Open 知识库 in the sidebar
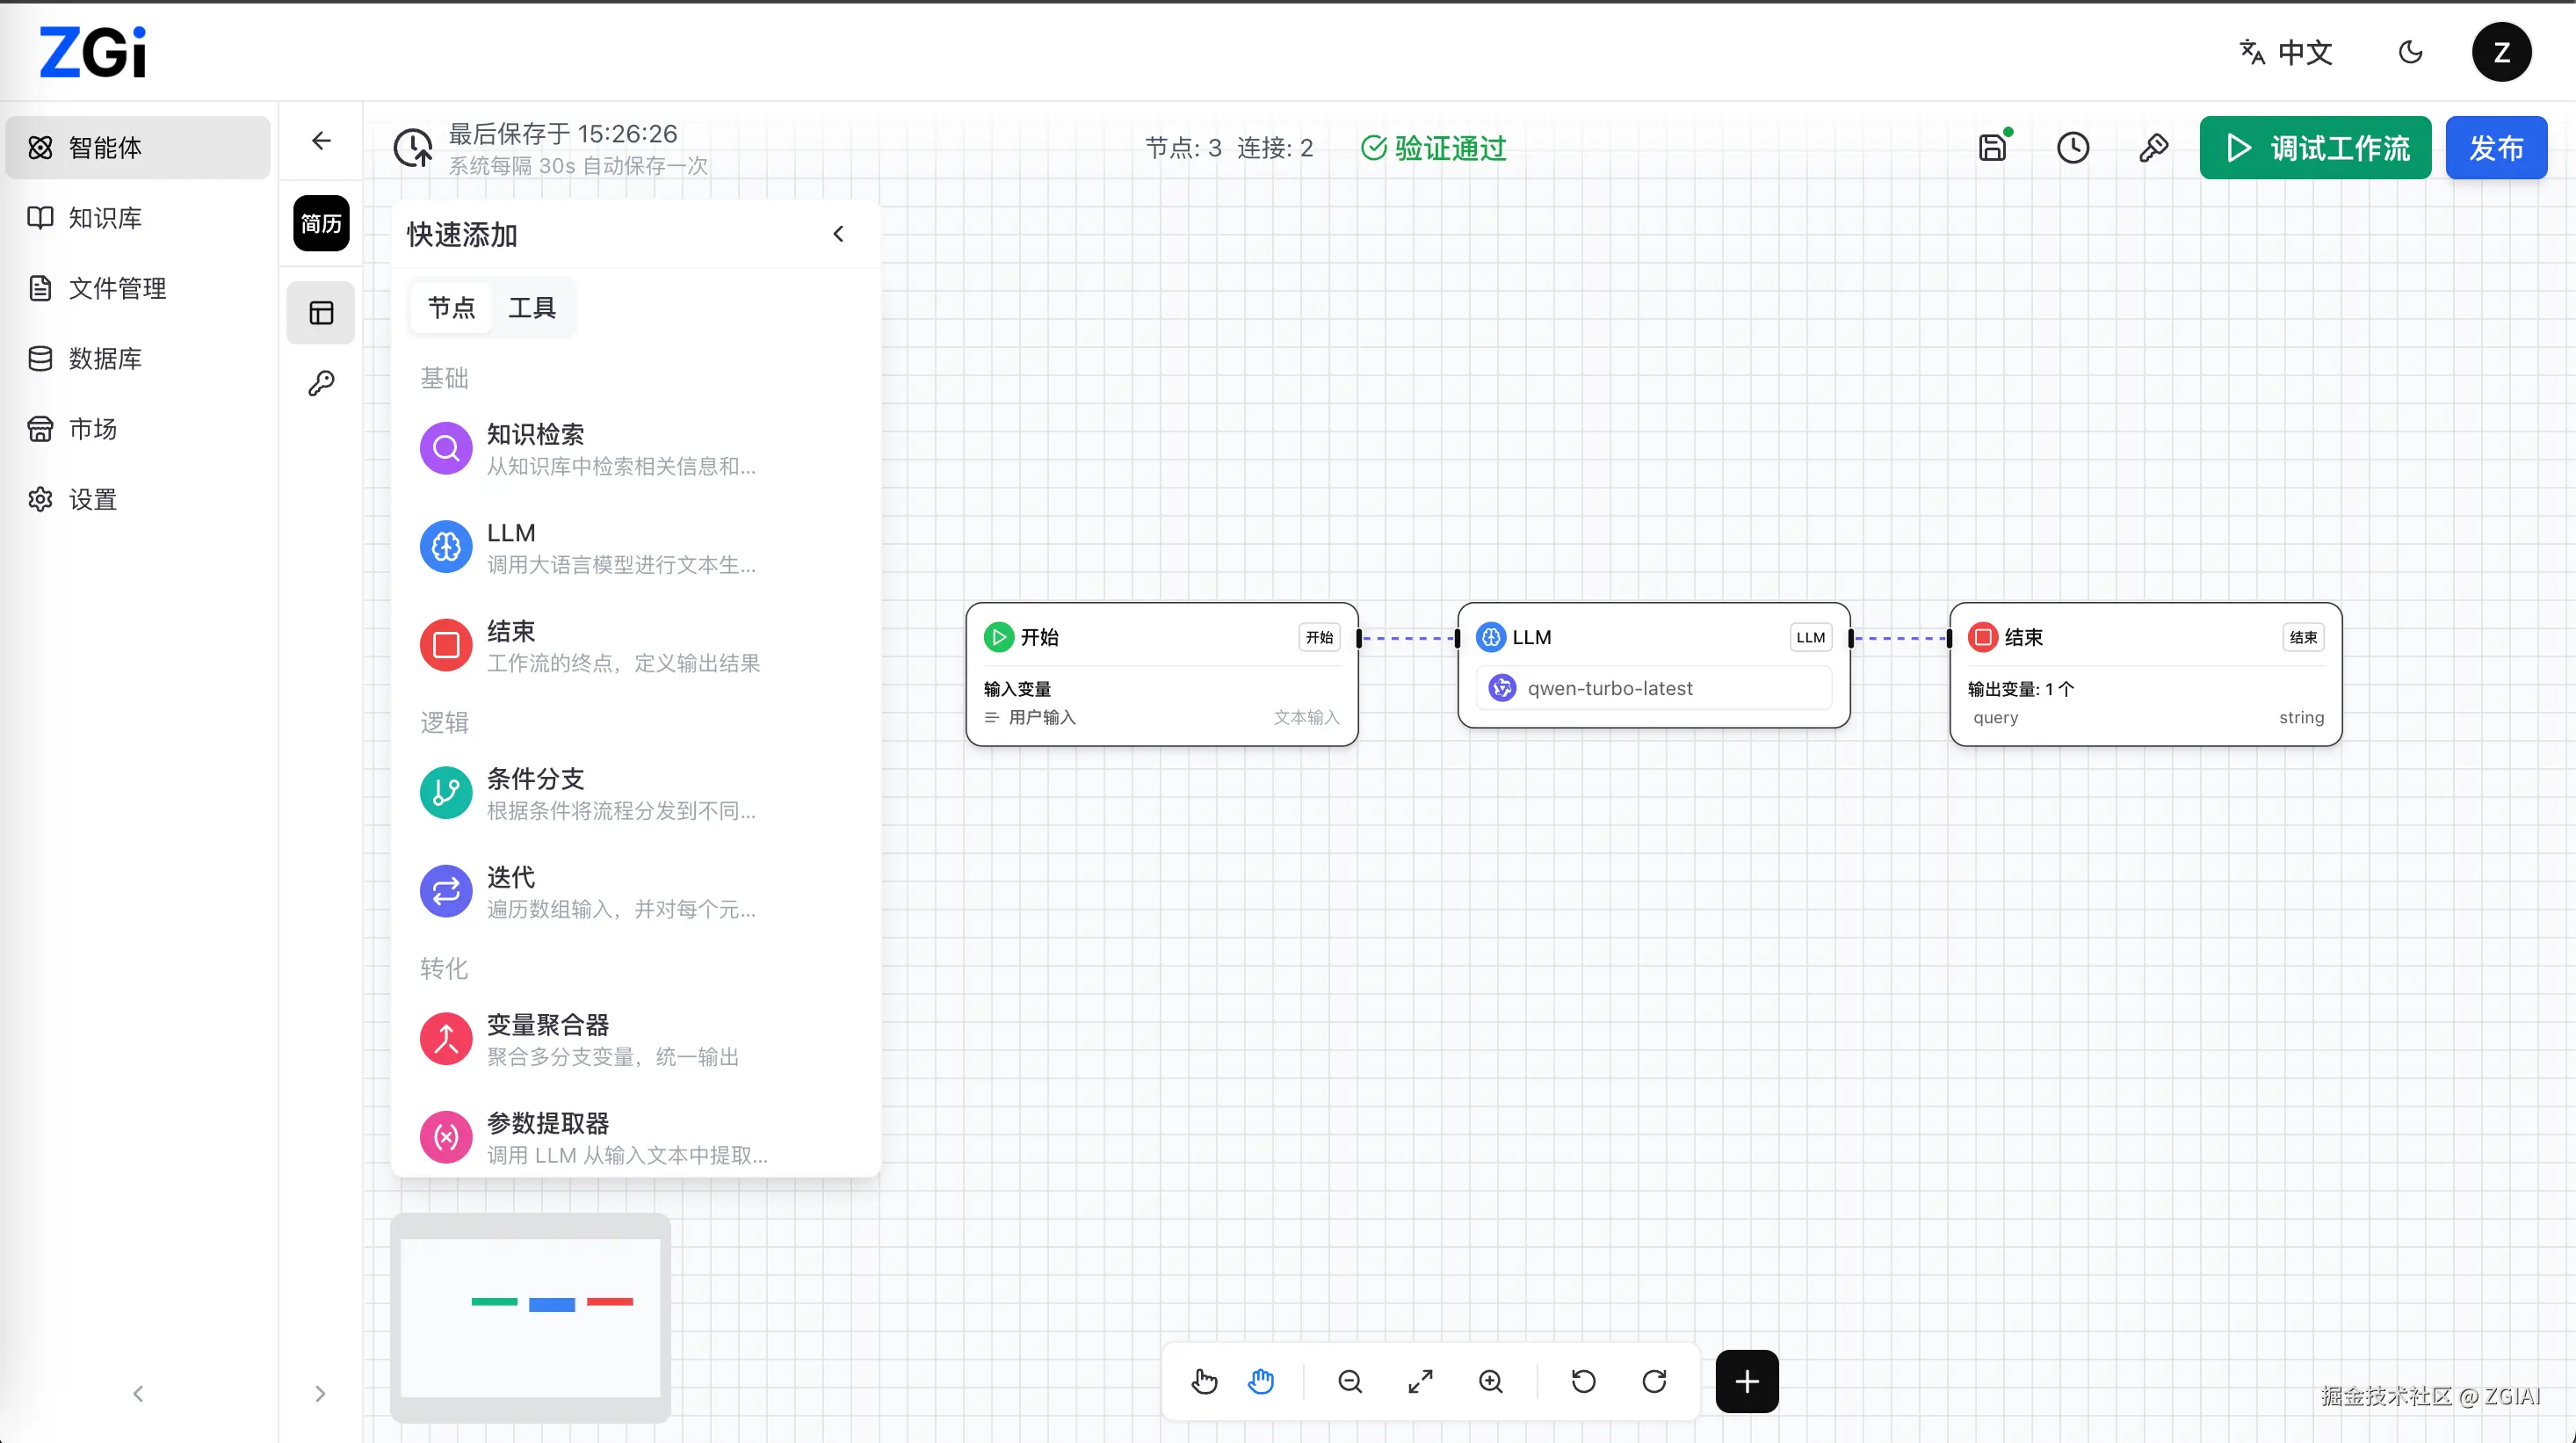Screen dimensions: 2576x1443 tap(105, 218)
